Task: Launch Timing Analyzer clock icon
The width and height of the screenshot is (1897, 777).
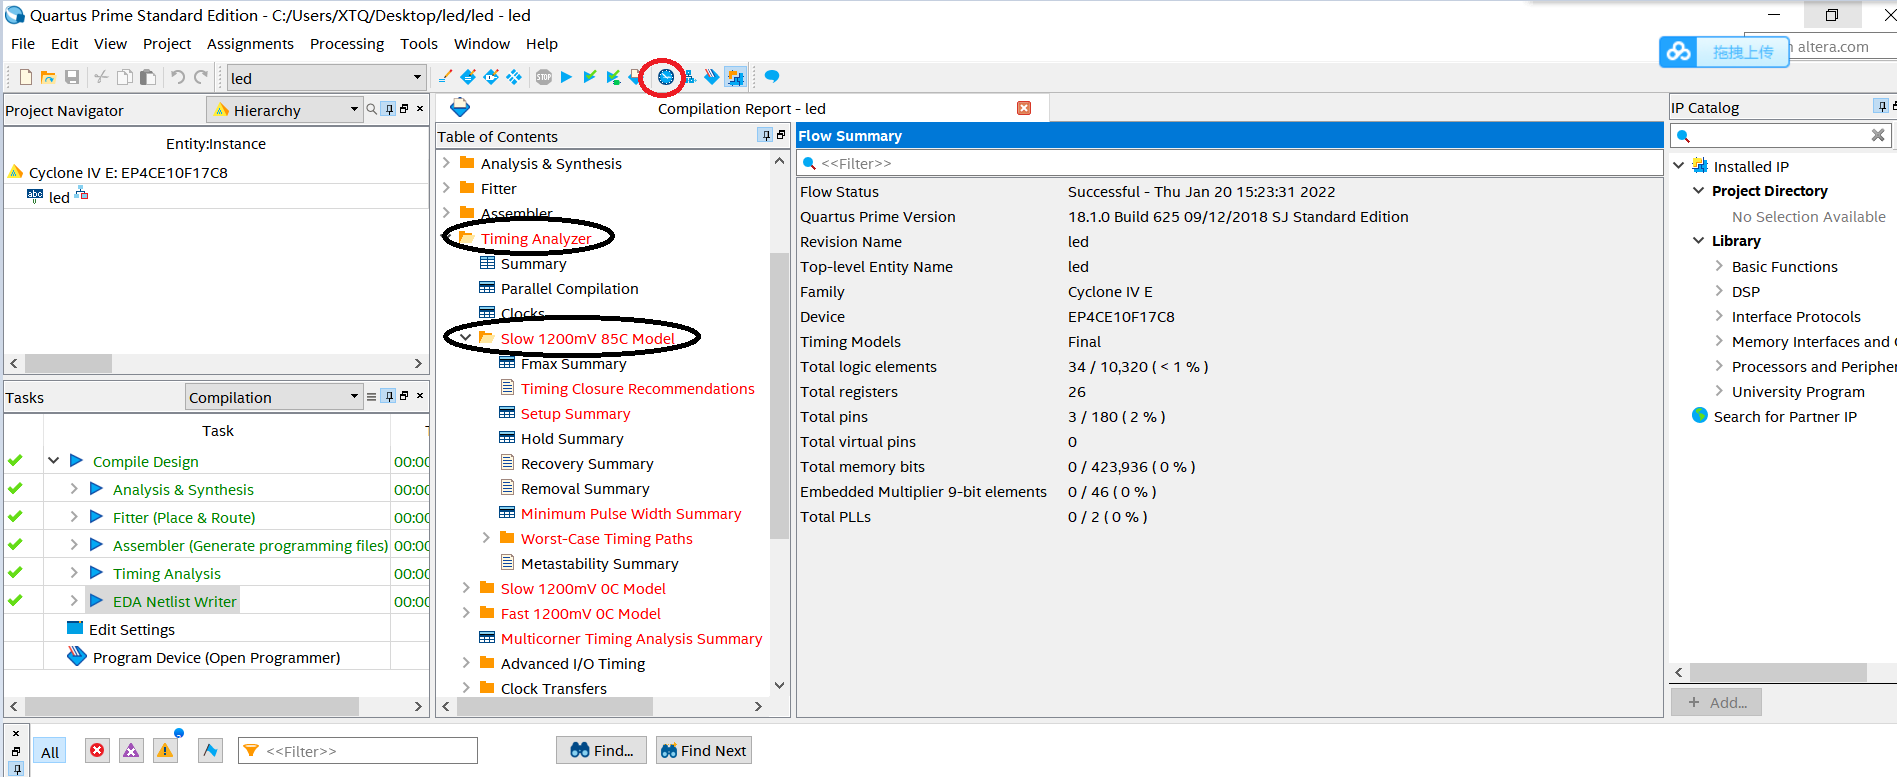Action: [665, 77]
